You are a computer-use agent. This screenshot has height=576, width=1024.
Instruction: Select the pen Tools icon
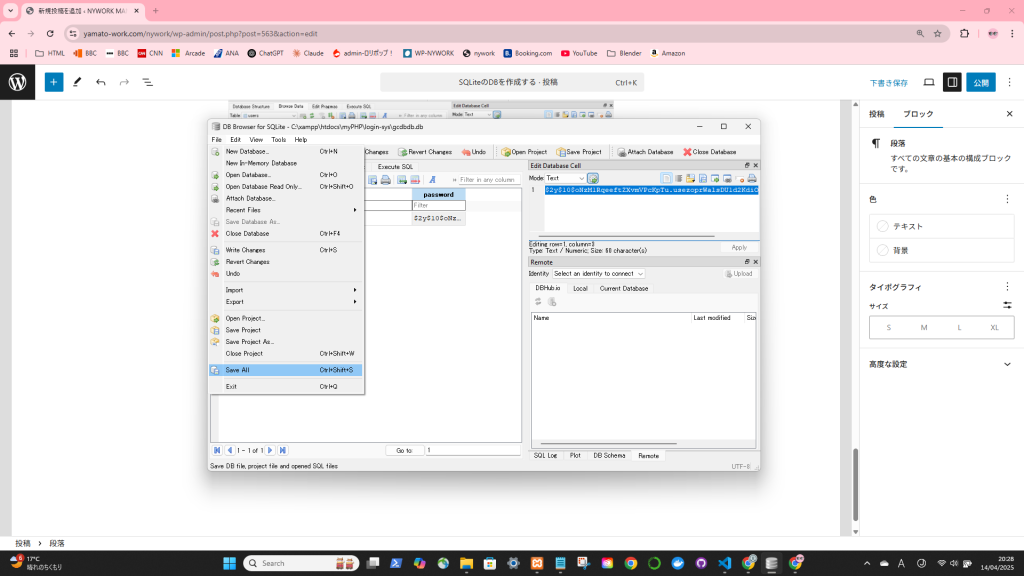pos(78,82)
